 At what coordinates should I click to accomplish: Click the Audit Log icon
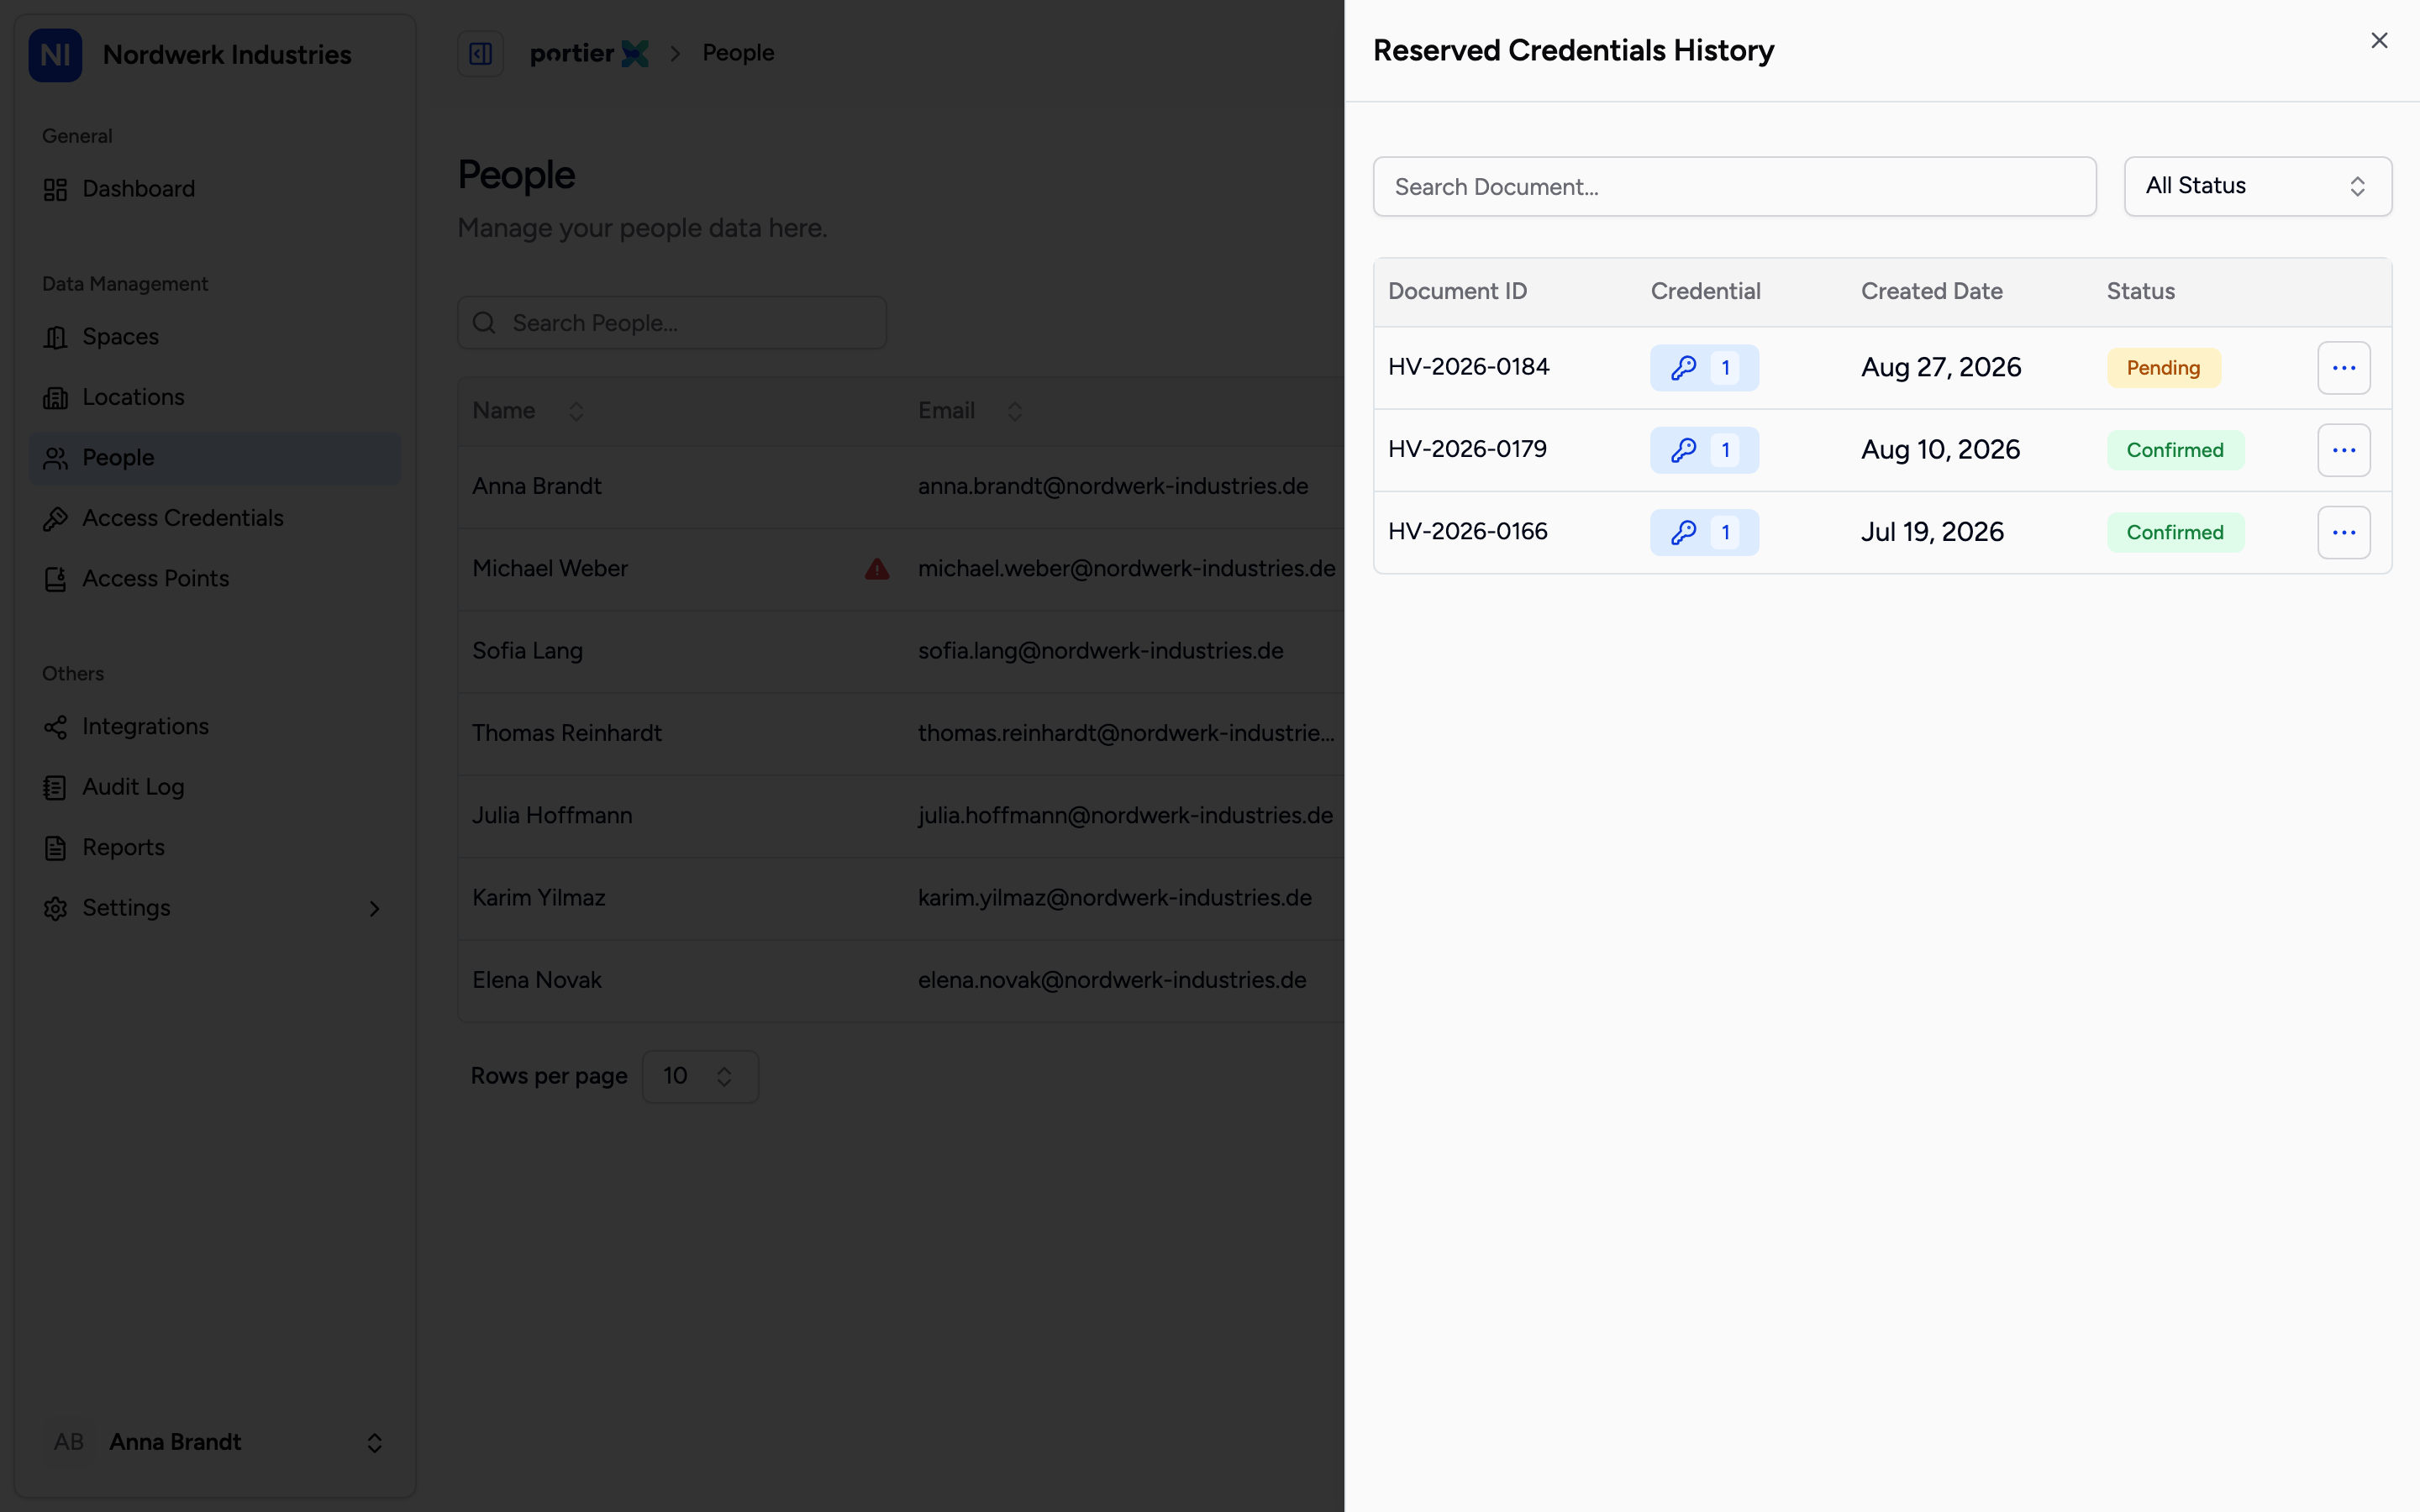point(55,788)
